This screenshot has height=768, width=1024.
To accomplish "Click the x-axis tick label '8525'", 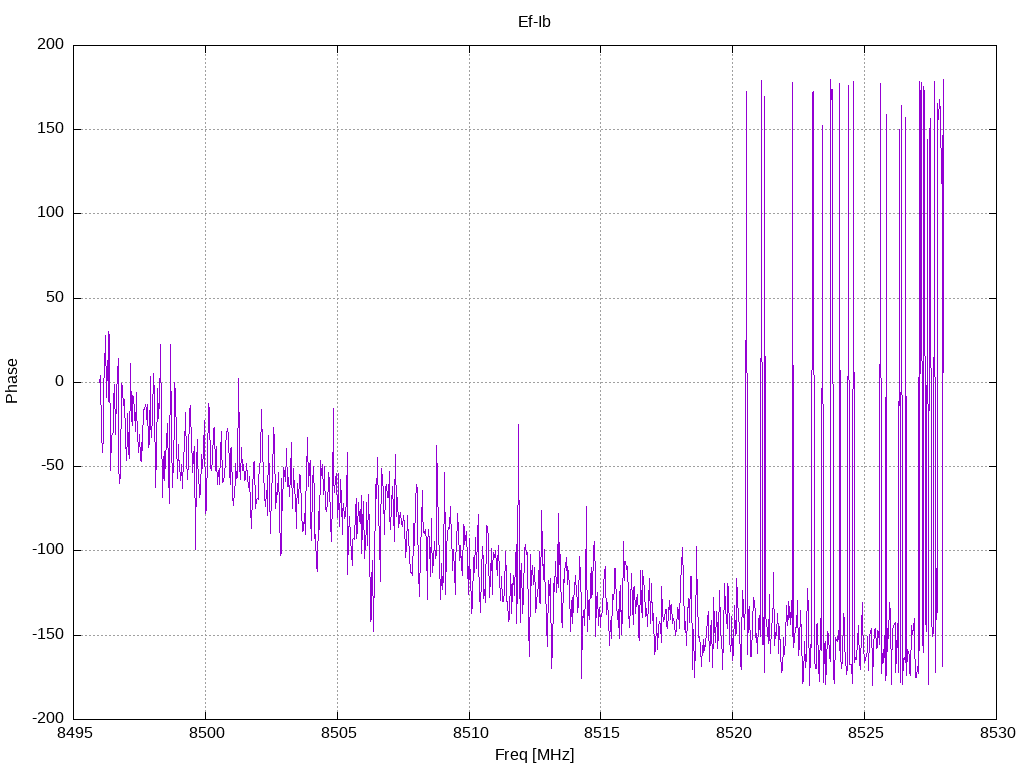I will (865, 733).
